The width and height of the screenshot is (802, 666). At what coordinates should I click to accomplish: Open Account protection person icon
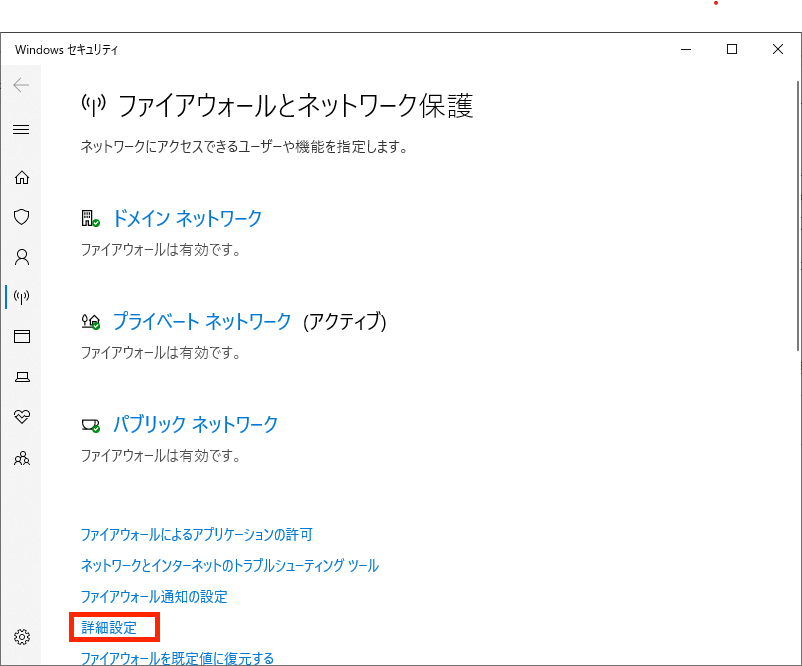(x=21, y=257)
